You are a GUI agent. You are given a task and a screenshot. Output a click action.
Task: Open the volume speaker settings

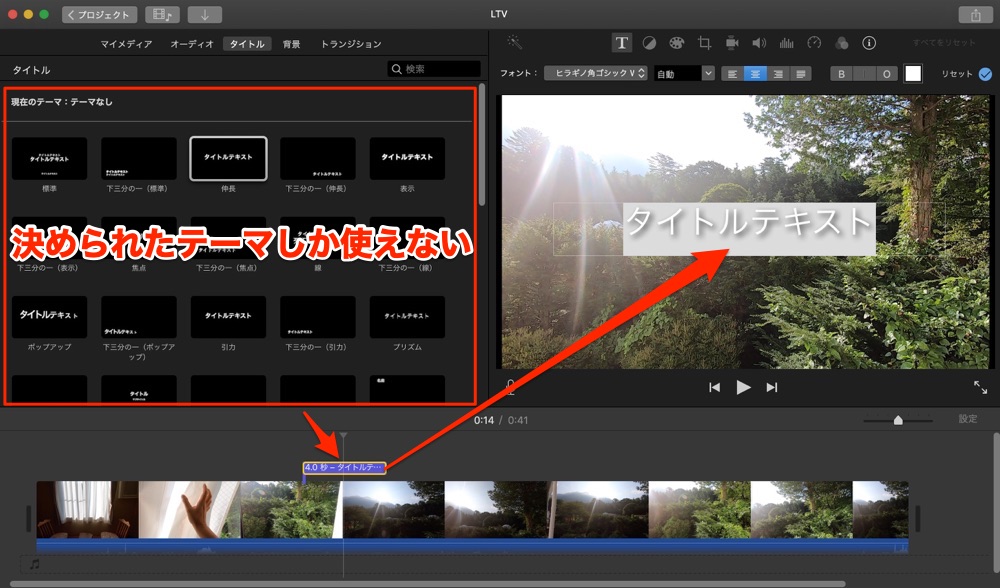point(759,43)
